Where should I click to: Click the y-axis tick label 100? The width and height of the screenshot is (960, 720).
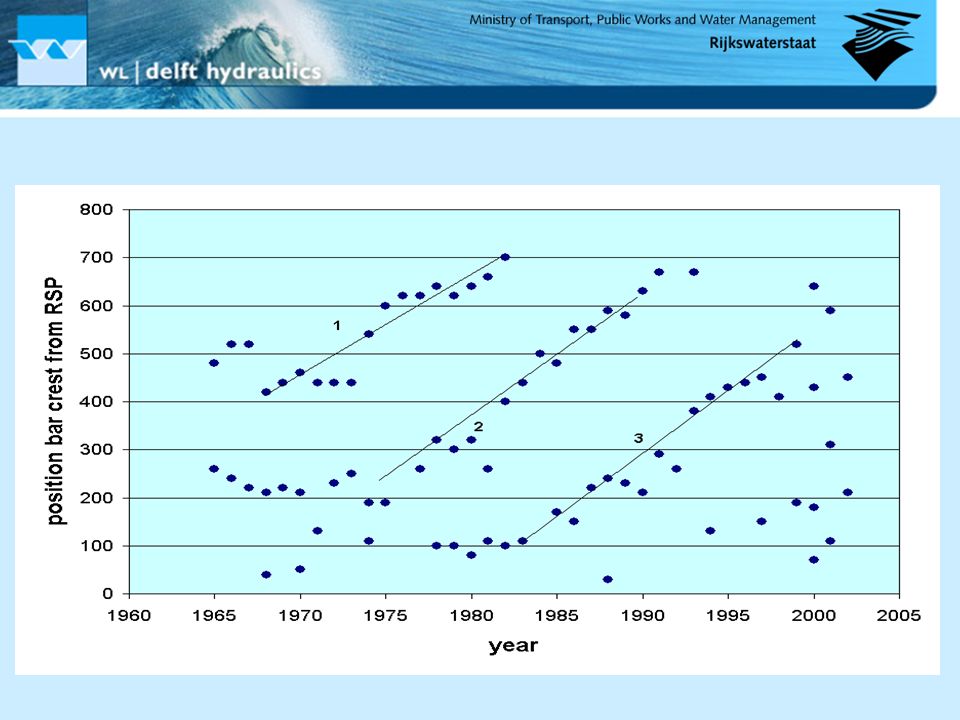pyautogui.click(x=96, y=546)
